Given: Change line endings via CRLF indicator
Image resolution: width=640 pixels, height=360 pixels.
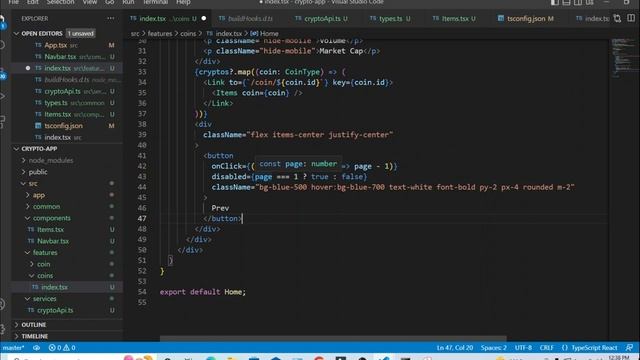Looking at the screenshot, I should point(546,348).
